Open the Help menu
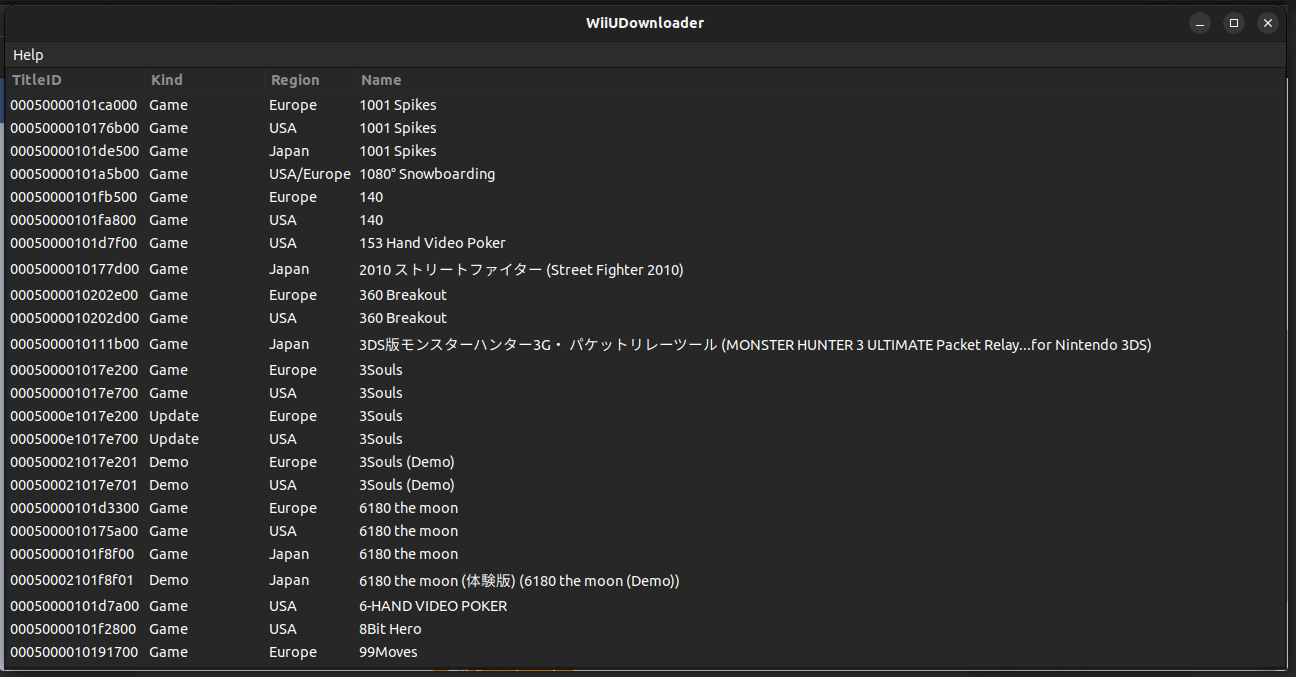The image size is (1296, 677). 28,55
